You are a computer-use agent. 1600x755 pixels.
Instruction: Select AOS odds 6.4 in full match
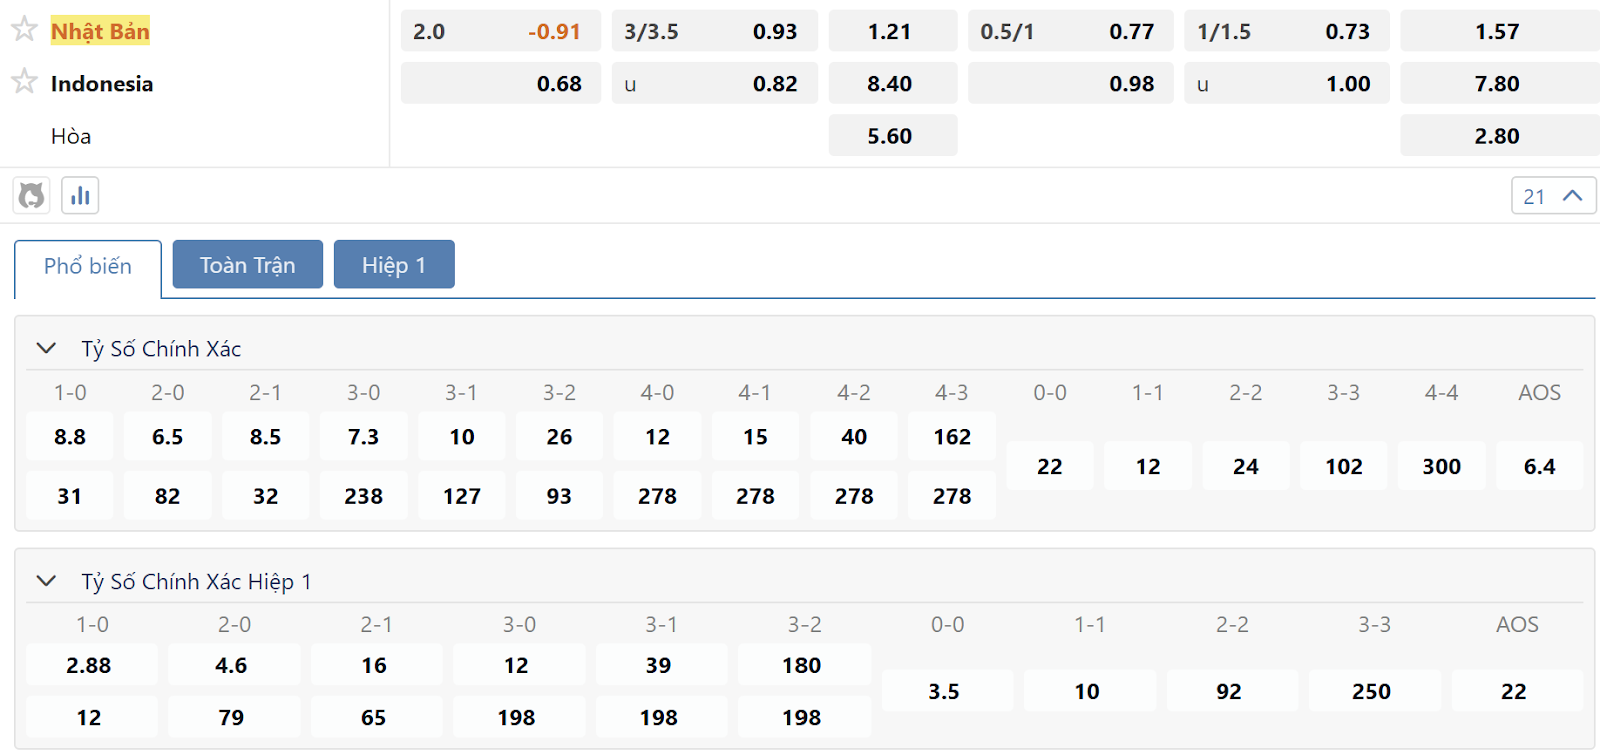point(1540,466)
